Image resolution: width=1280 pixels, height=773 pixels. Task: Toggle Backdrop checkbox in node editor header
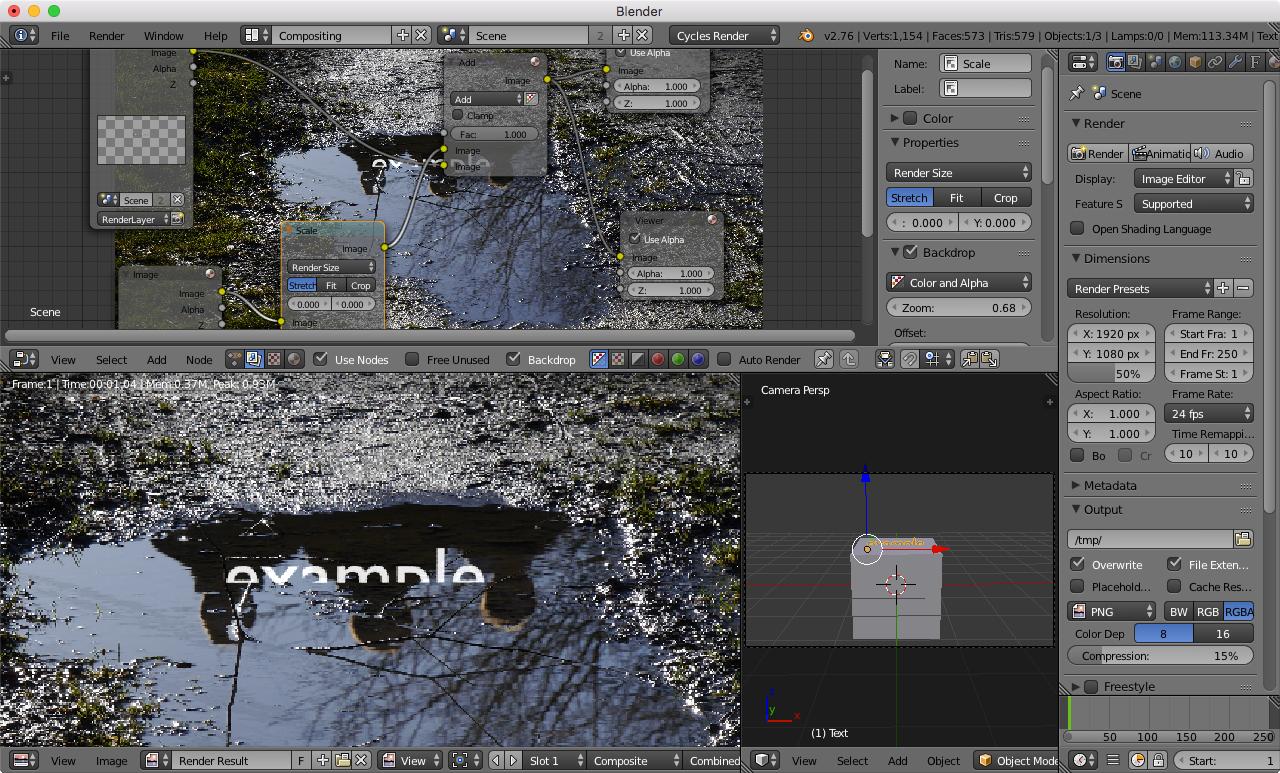click(513, 359)
